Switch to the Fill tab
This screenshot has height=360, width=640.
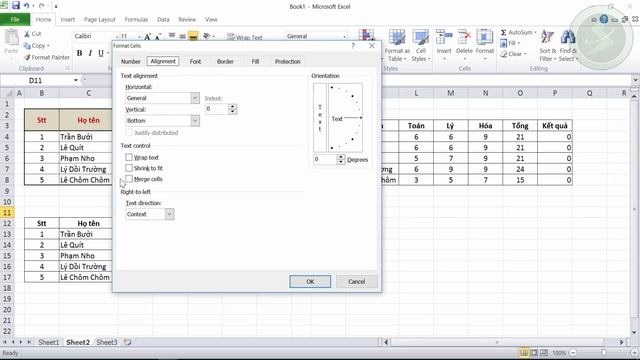[x=255, y=61]
